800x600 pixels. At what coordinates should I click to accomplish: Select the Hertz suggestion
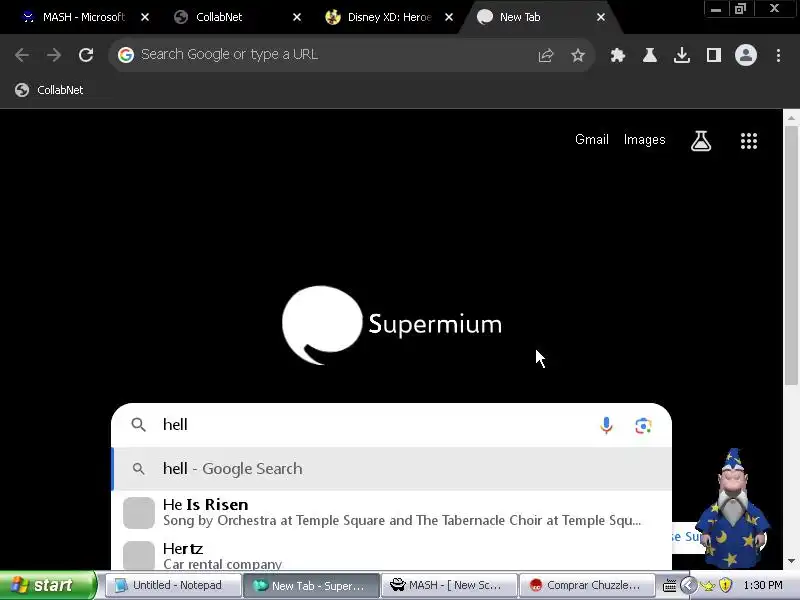(391, 555)
